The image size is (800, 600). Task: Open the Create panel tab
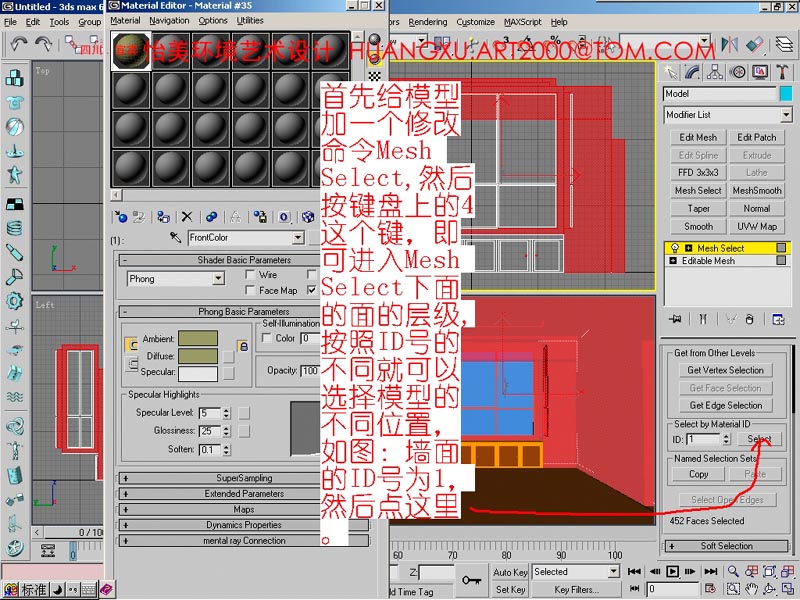670,72
